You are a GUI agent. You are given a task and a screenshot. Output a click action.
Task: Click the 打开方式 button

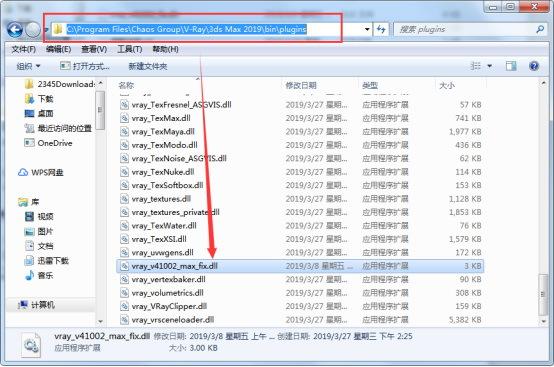[x=85, y=66]
